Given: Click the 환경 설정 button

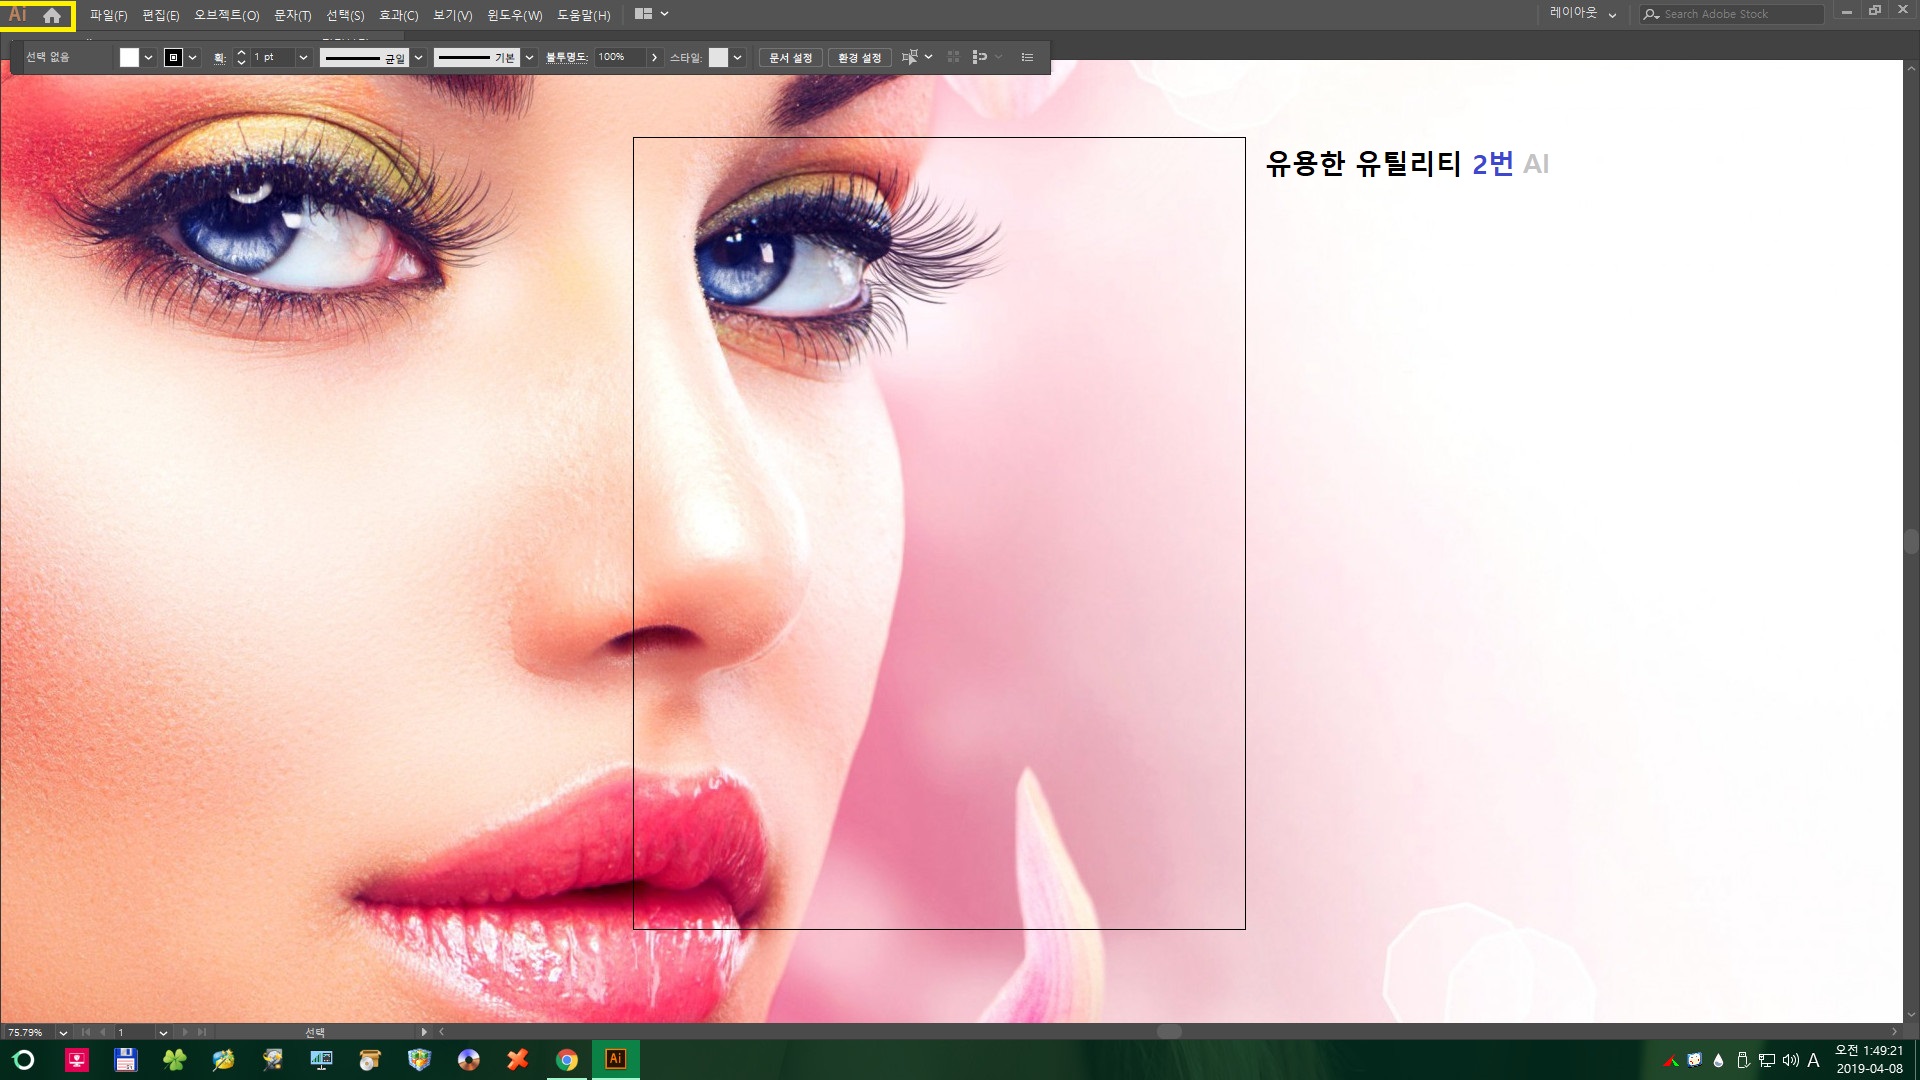Looking at the screenshot, I should click(x=859, y=57).
